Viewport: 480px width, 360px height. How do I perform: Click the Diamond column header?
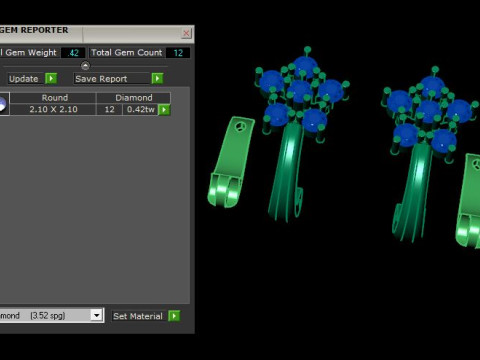[134, 98]
